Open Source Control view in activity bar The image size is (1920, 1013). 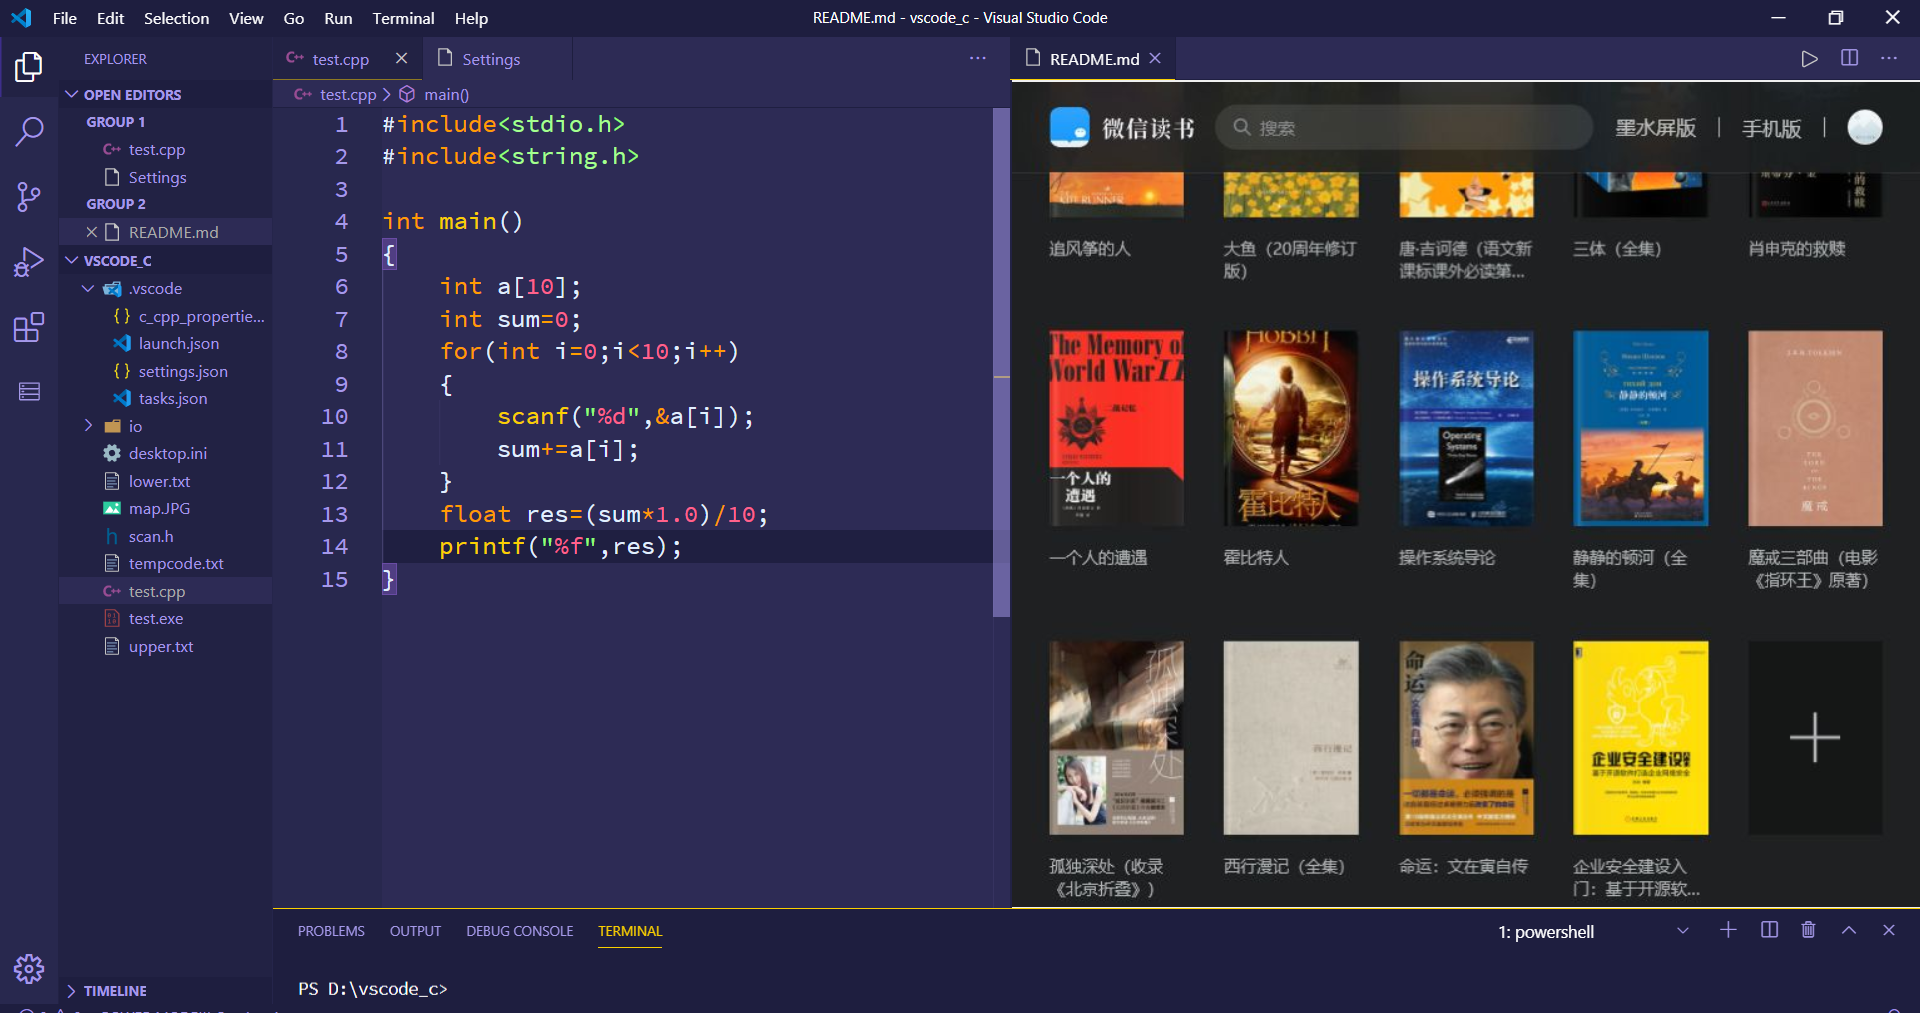click(29, 197)
